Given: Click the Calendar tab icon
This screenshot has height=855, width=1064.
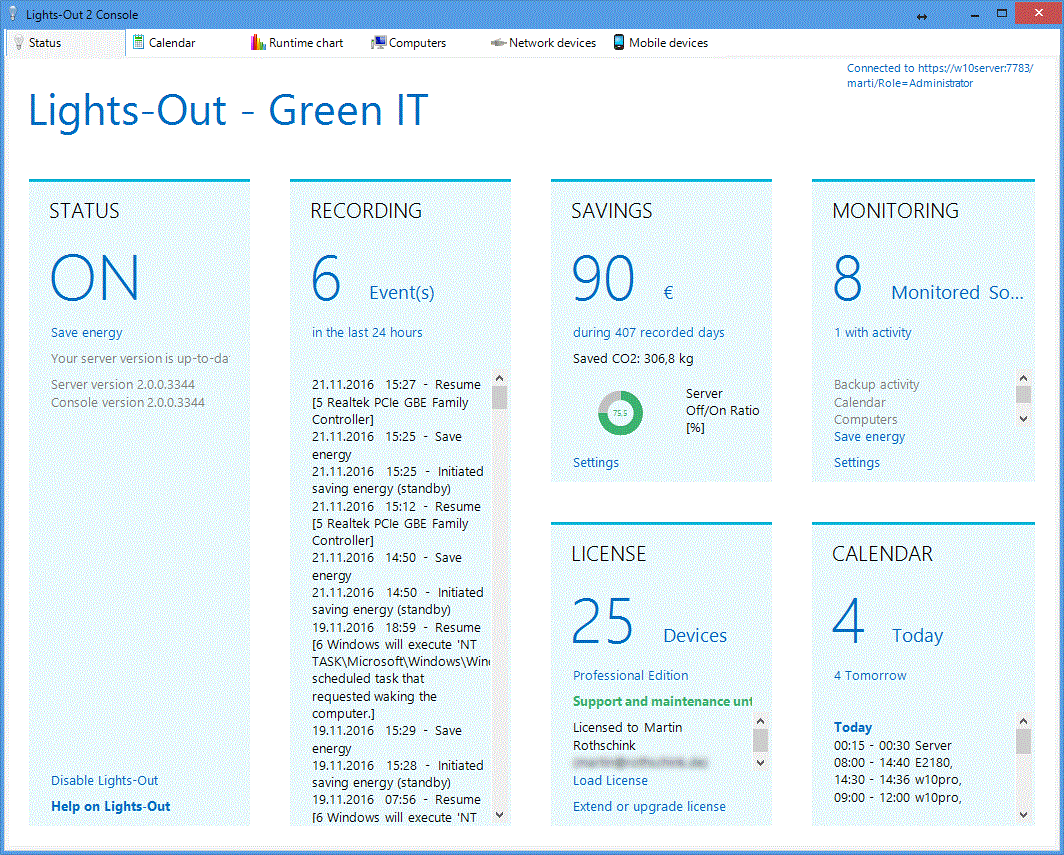Looking at the screenshot, I should [x=139, y=43].
